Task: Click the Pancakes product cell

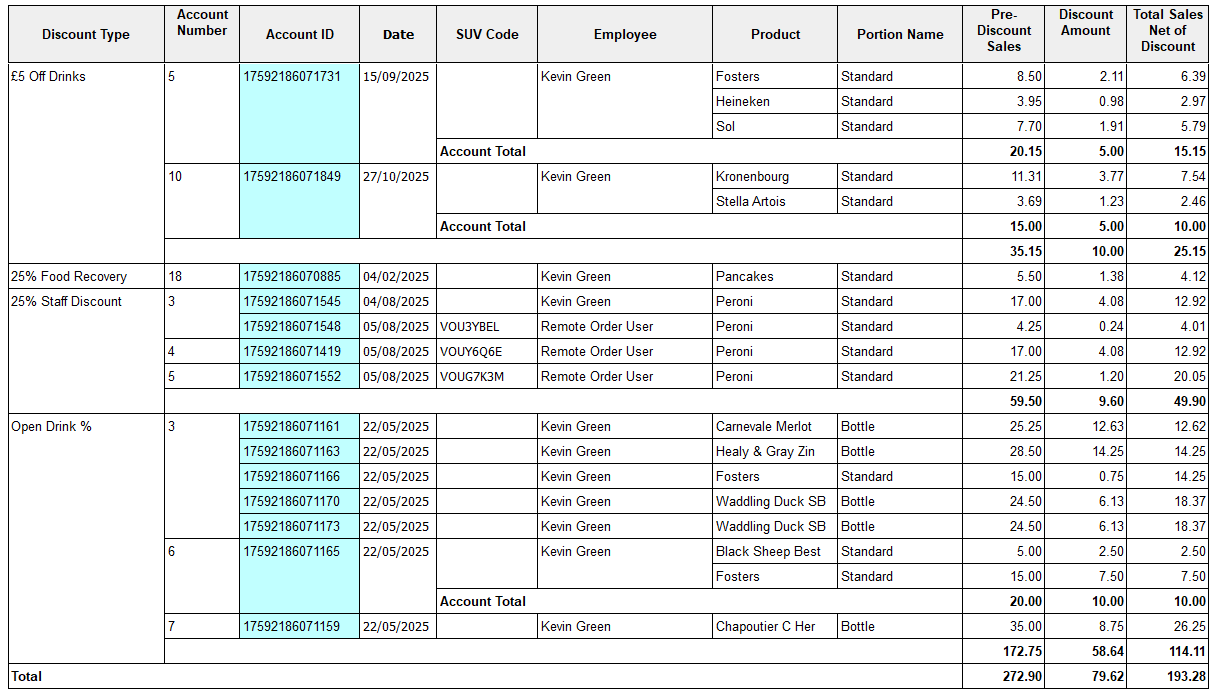Action: [x=745, y=277]
